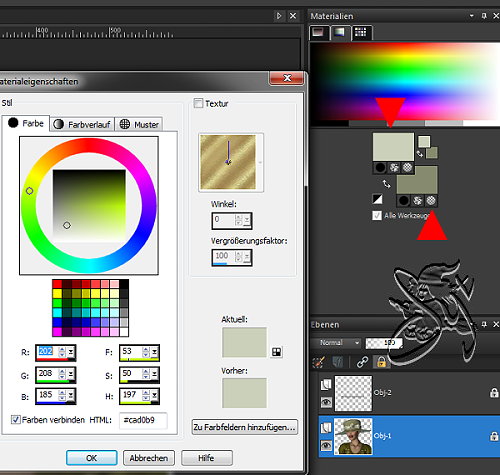The width and height of the screenshot is (500, 475).
Task: Enable the Textur checkbox
Action: (x=198, y=103)
